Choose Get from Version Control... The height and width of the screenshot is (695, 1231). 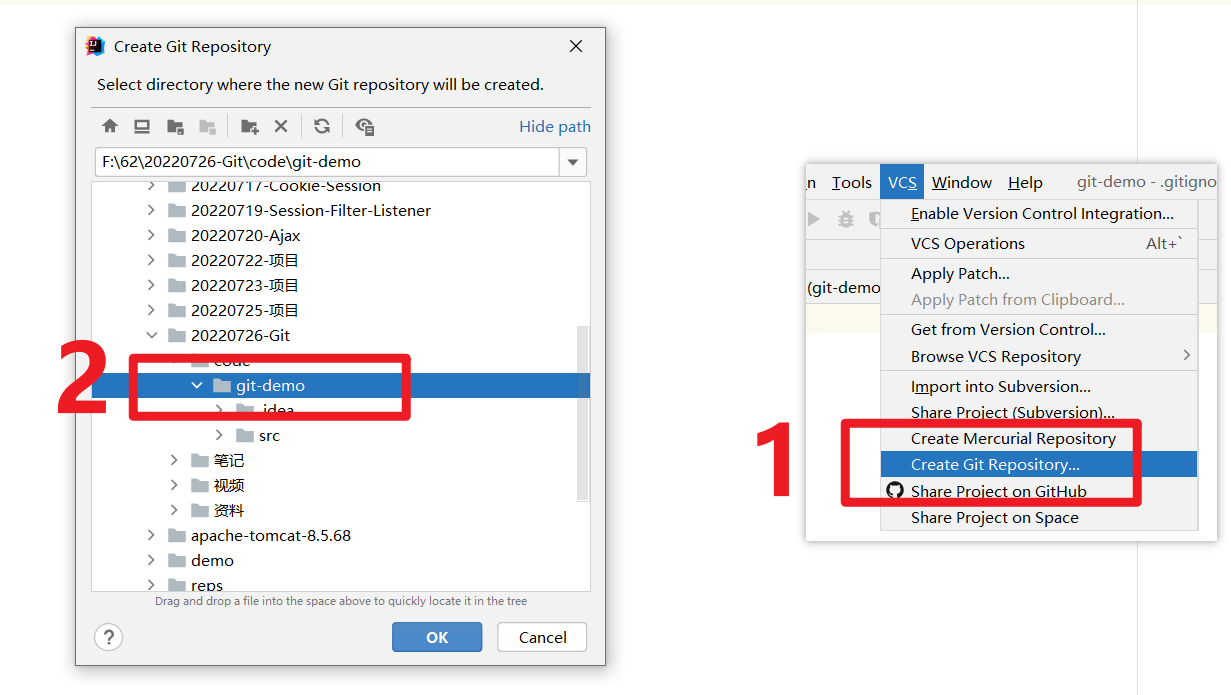tap(1039, 329)
